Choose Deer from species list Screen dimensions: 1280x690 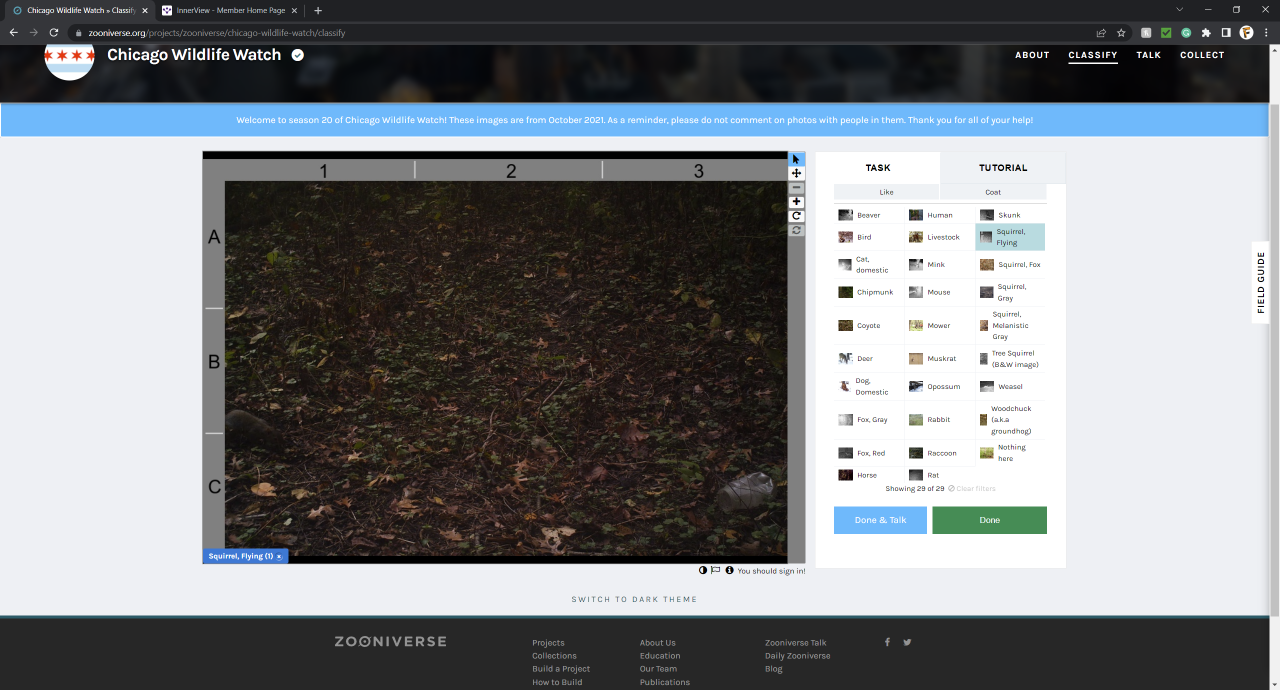point(868,358)
